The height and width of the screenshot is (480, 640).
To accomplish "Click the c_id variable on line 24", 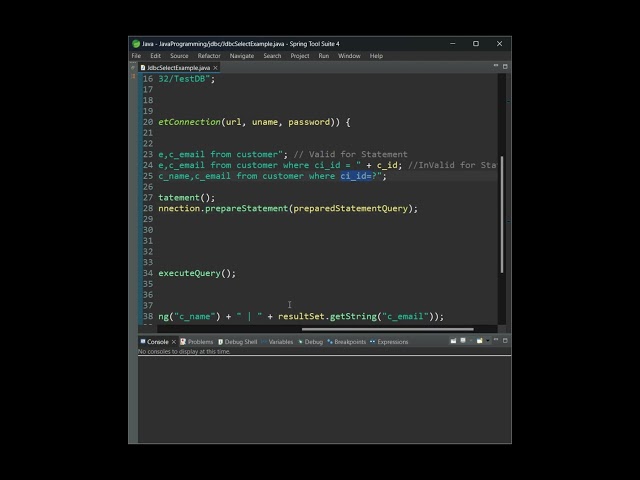I will pyautogui.click(x=387, y=165).
